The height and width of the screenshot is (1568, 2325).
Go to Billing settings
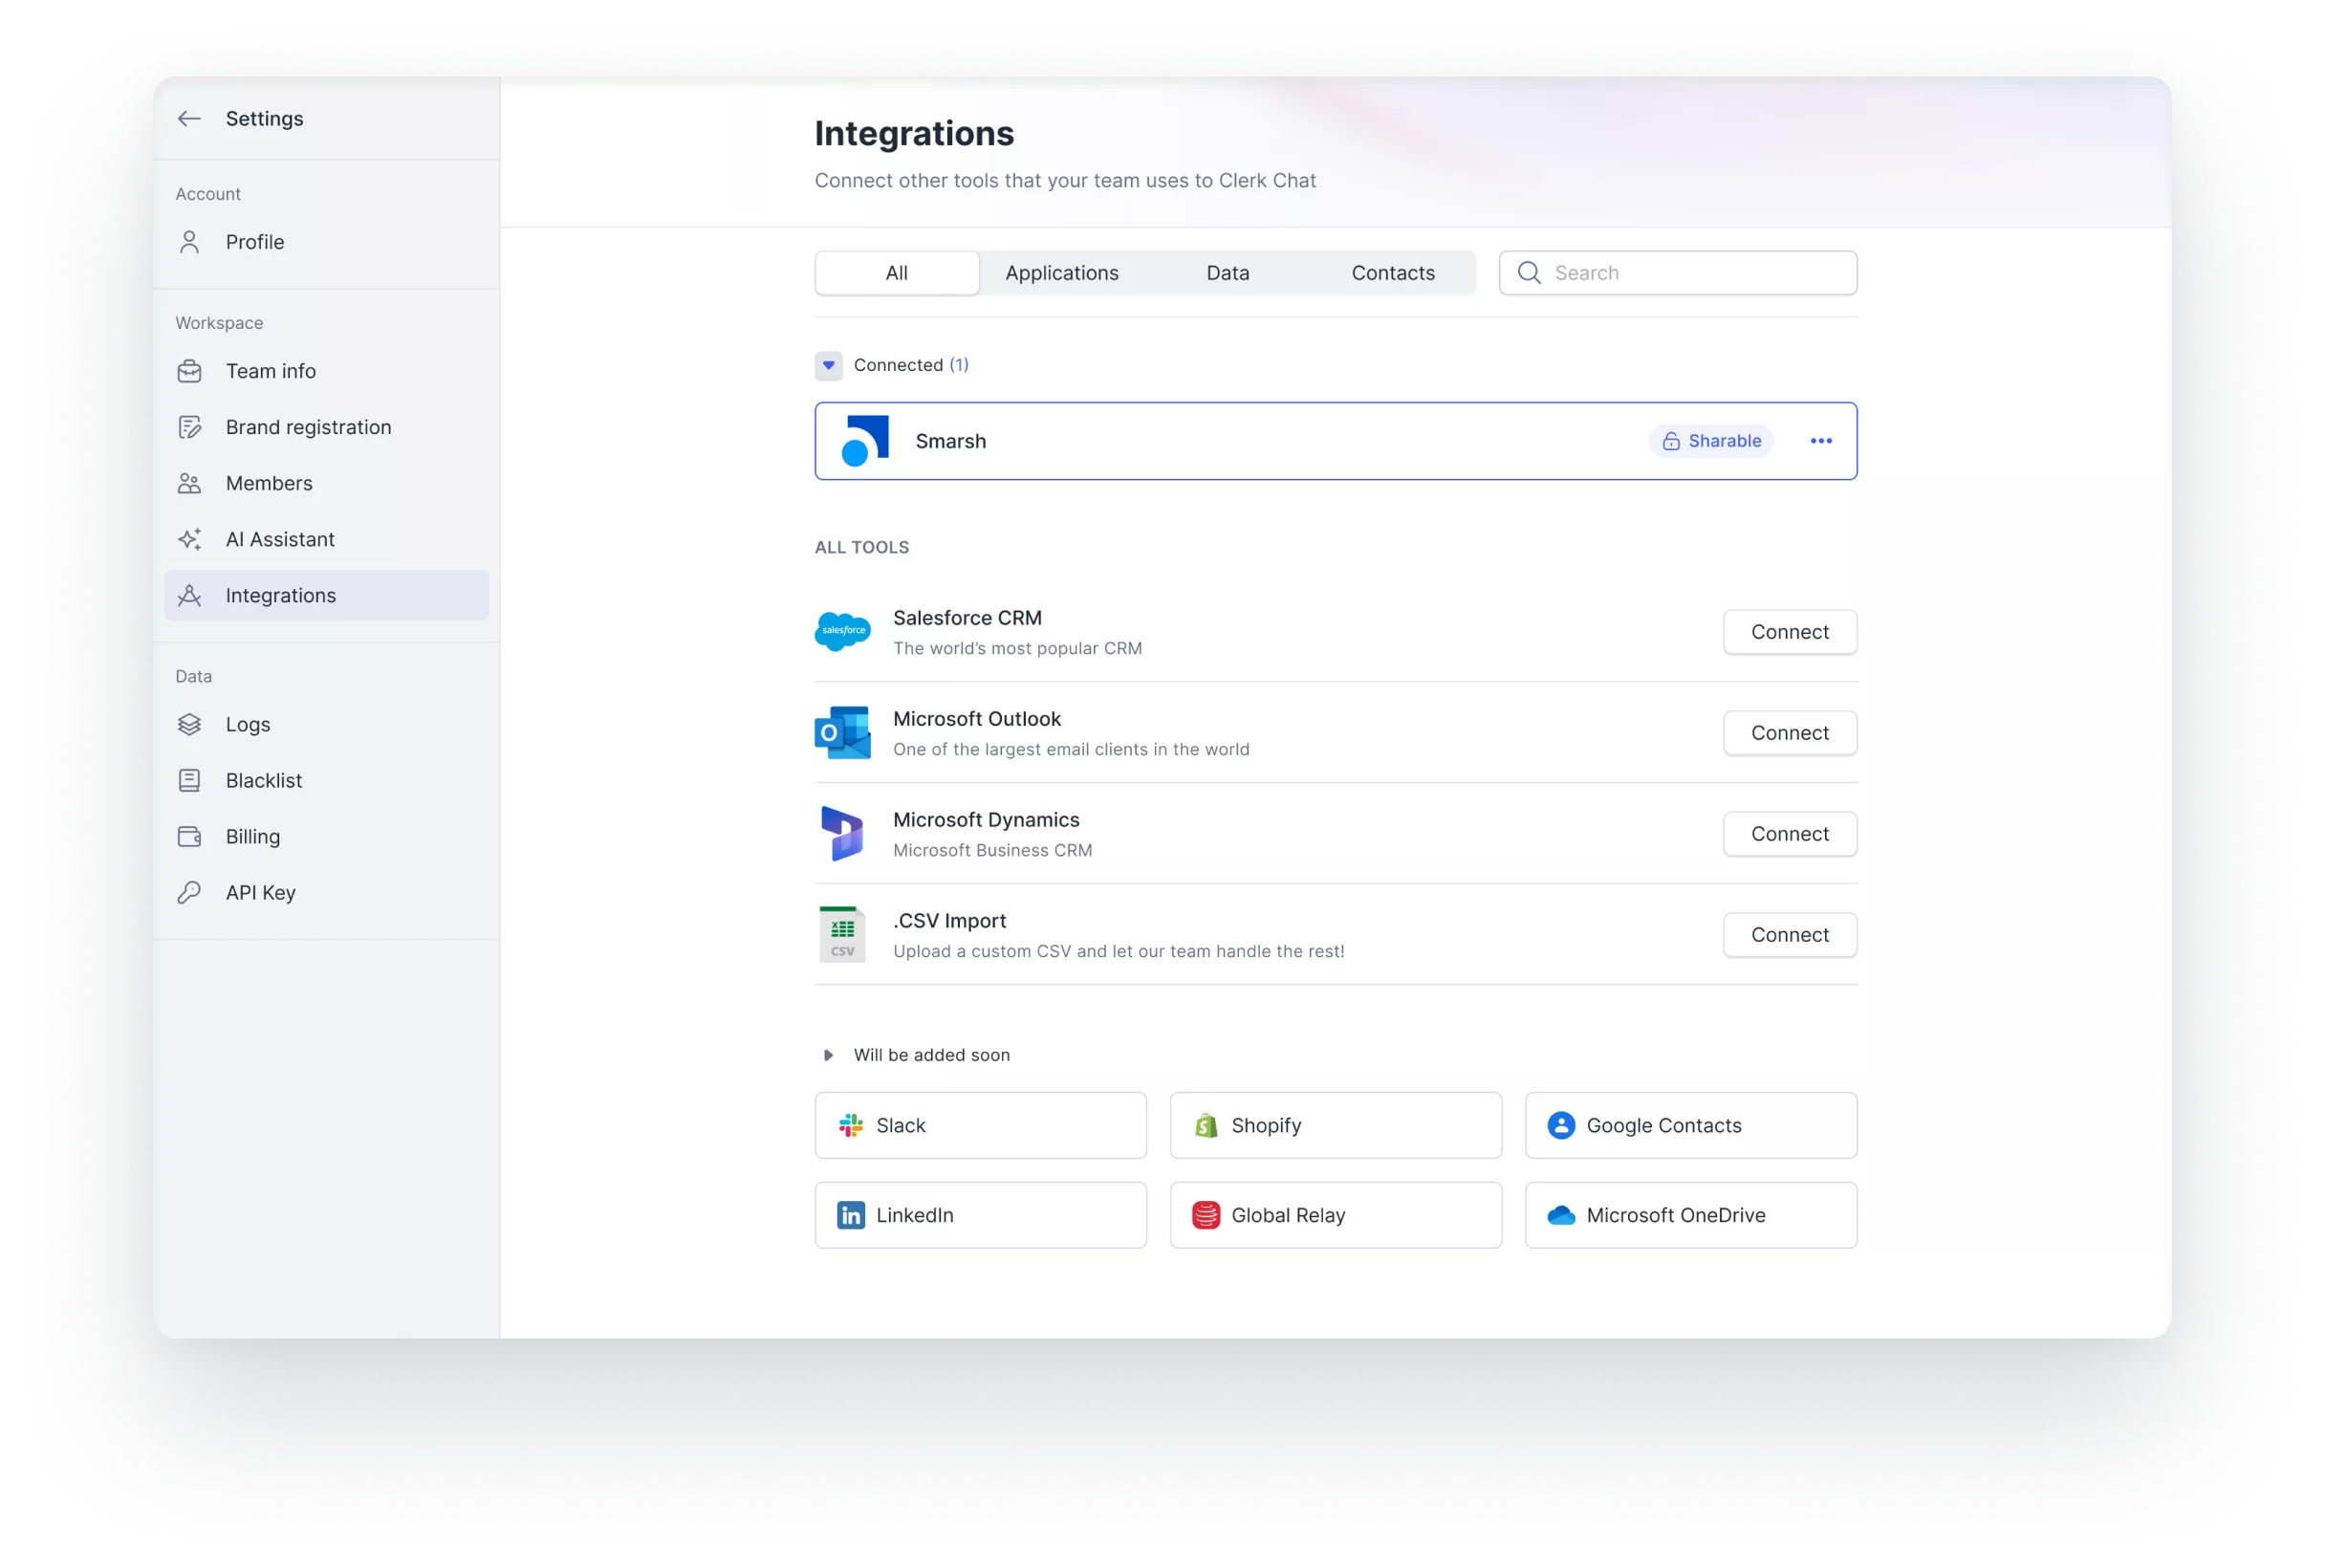click(x=326, y=836)
